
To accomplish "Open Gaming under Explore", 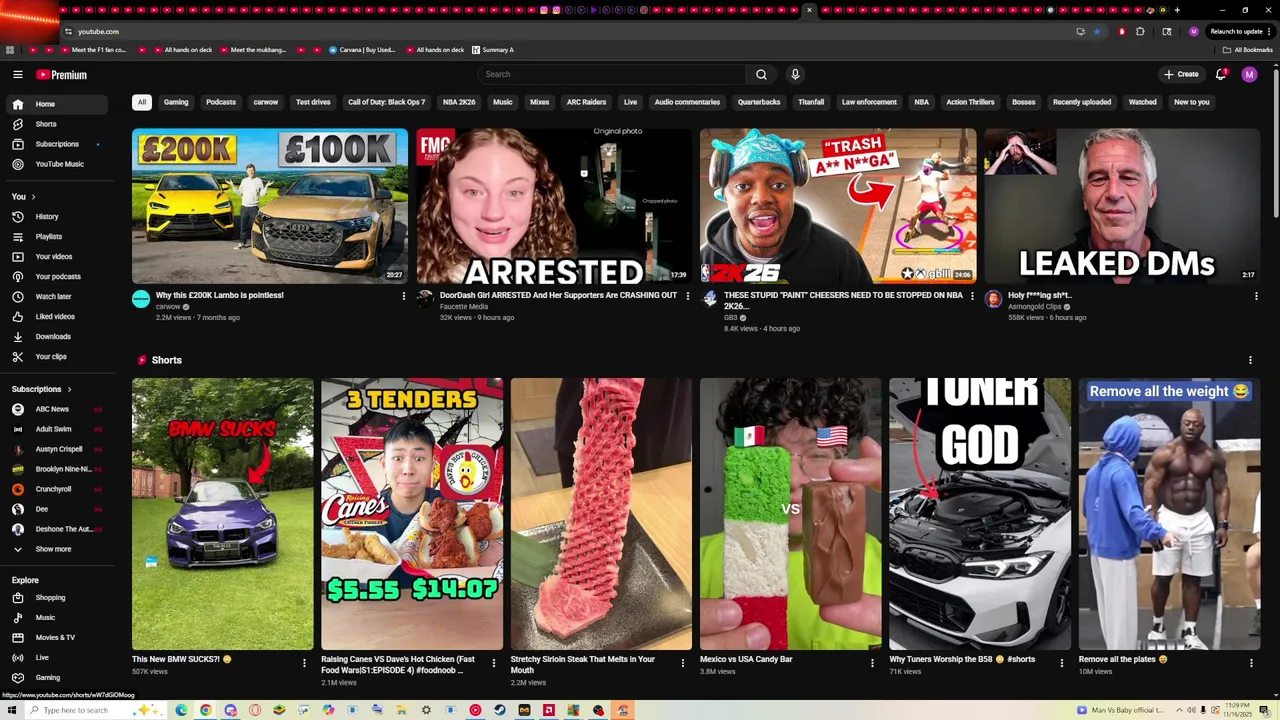I will [58, 678].
